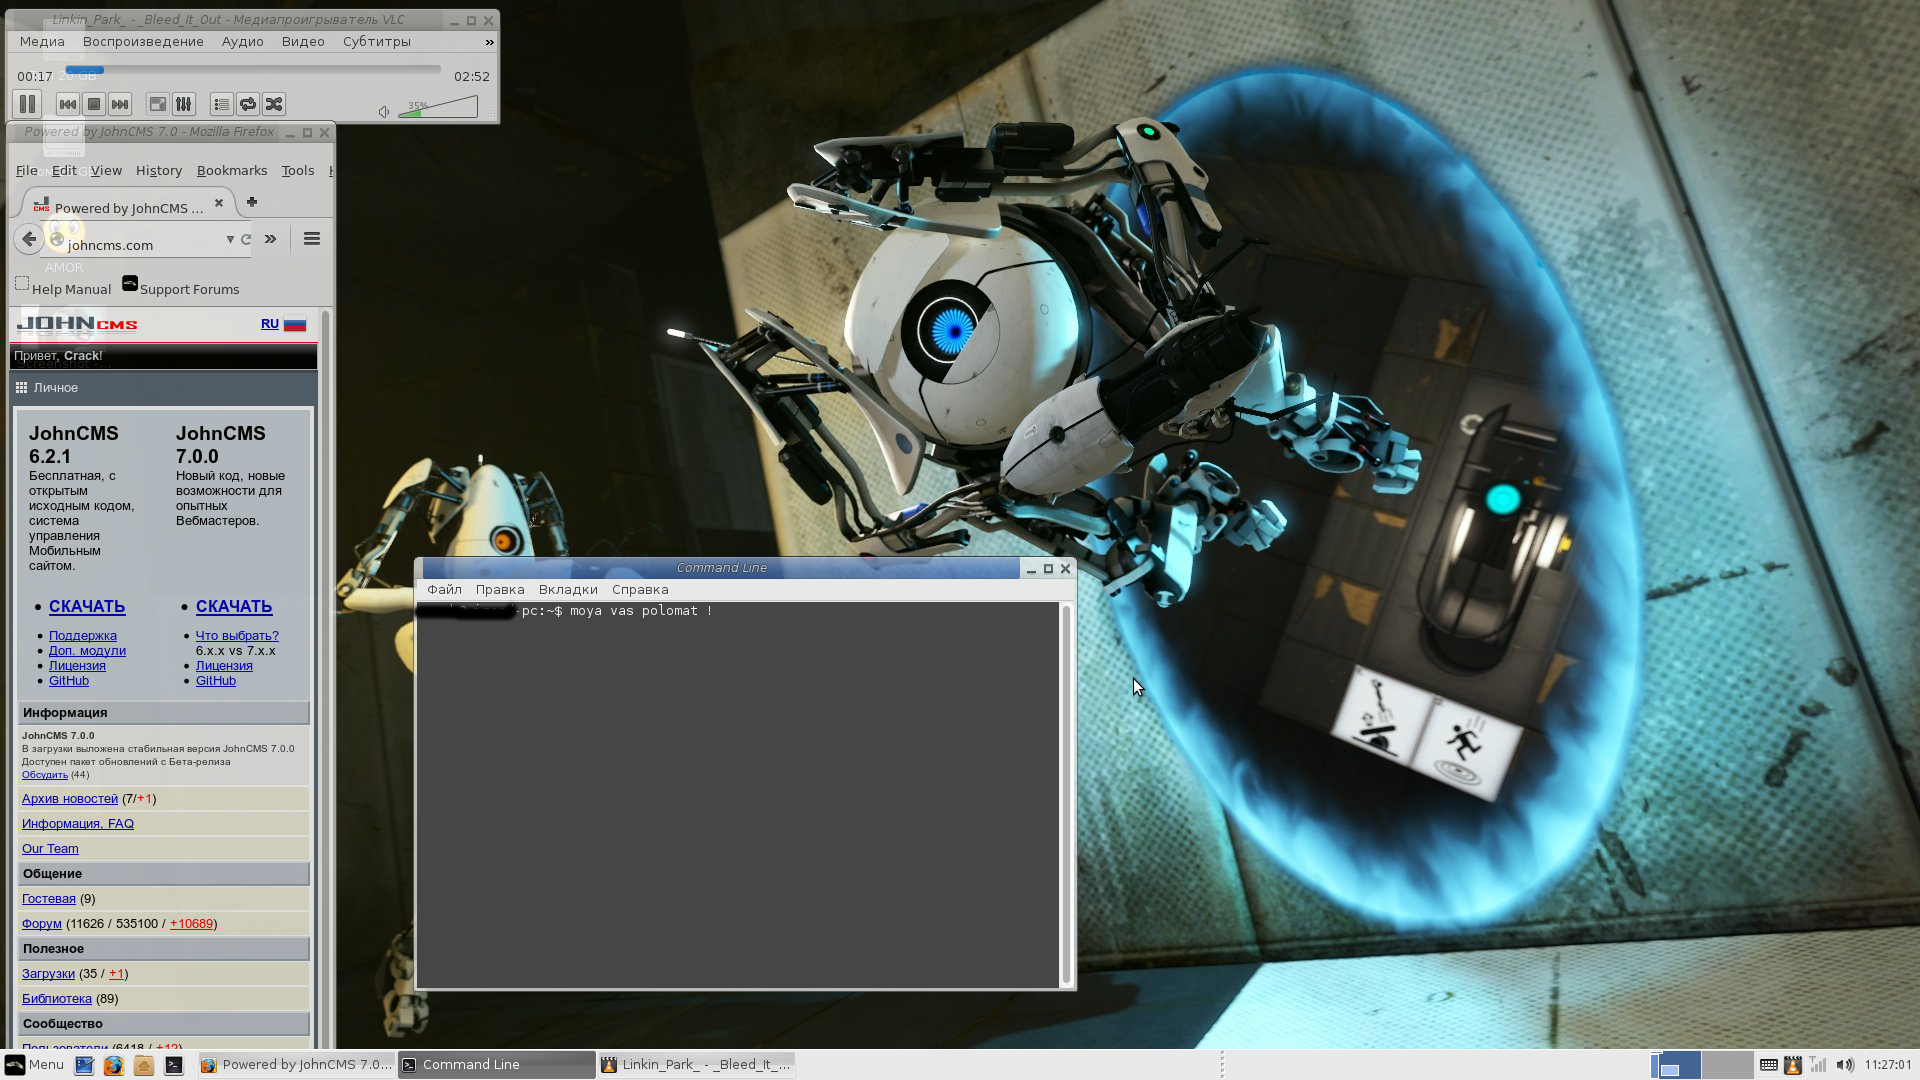Stop the VLC media playback
The image size is (1920, 1080).
(x=94, y=104)
